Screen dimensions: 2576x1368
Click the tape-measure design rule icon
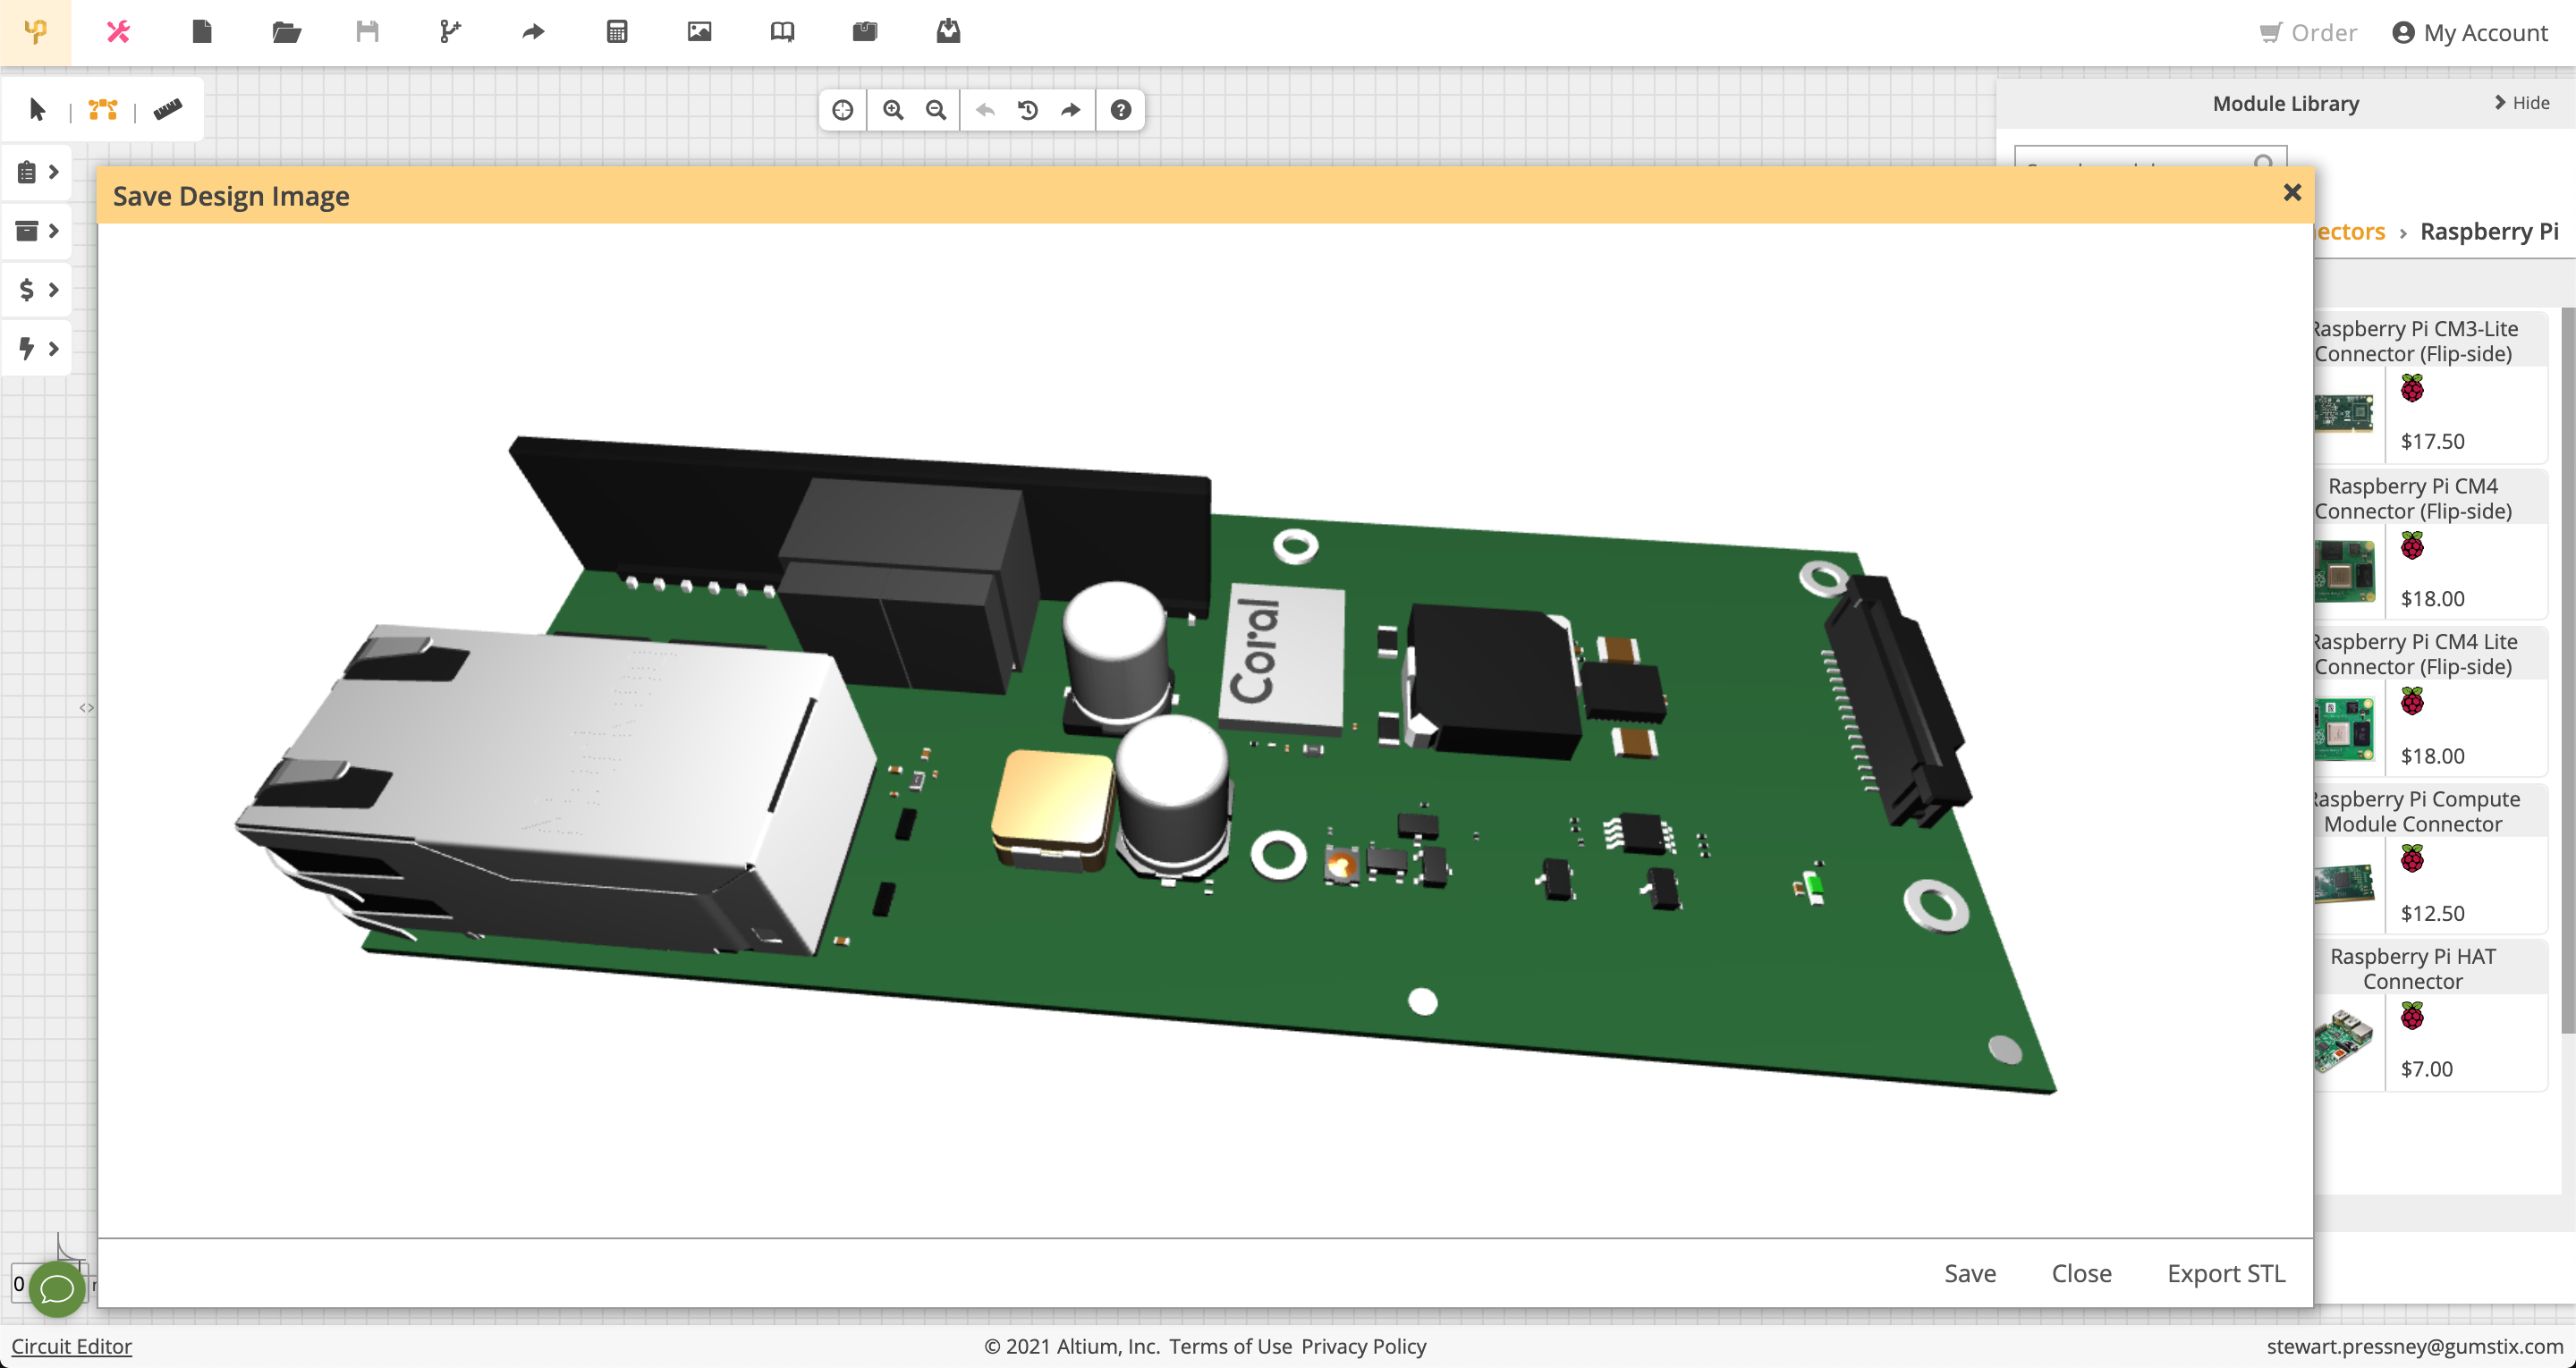point(165,109)
